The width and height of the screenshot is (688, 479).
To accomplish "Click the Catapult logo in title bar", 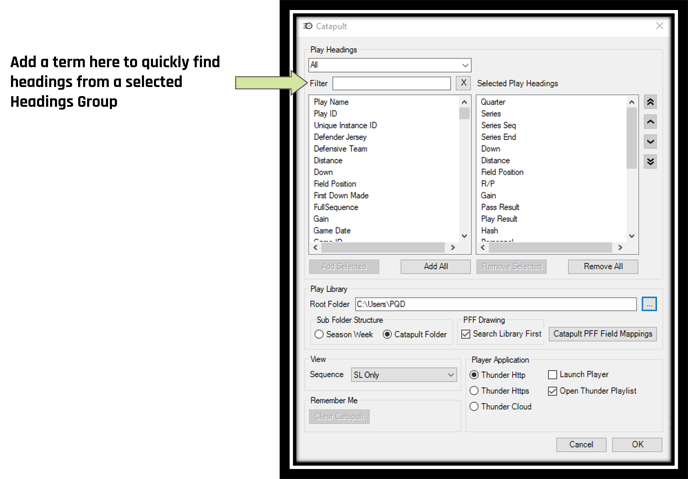I will 308,26.
